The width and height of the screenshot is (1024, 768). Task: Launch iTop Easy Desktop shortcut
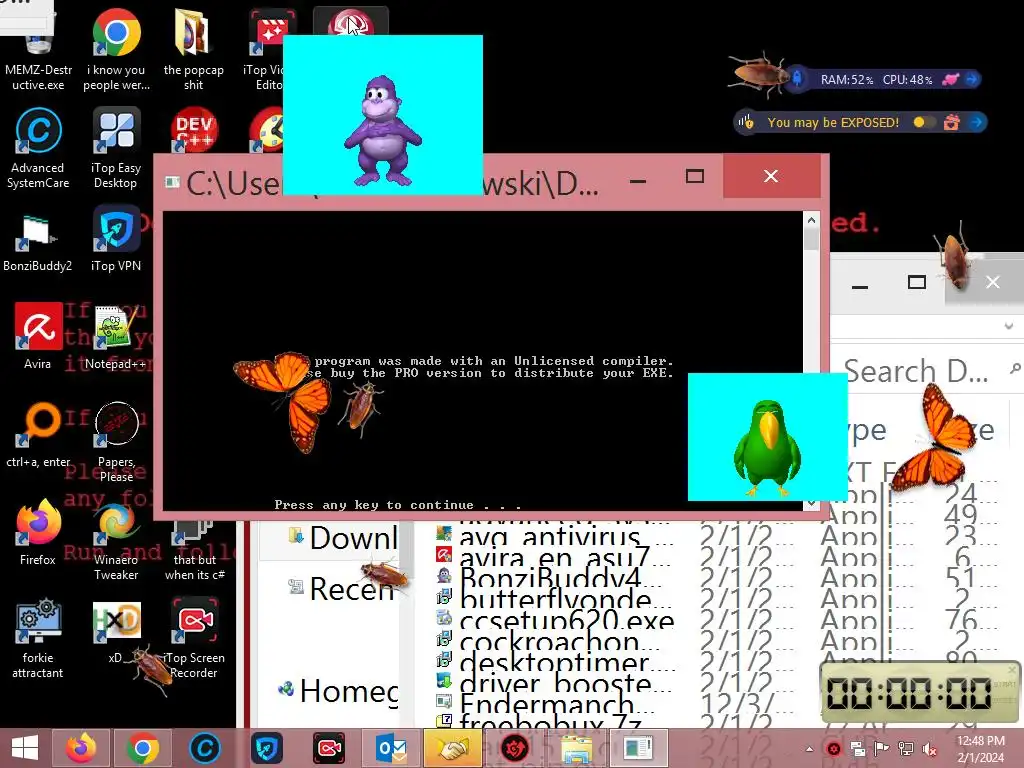[116, 149]
